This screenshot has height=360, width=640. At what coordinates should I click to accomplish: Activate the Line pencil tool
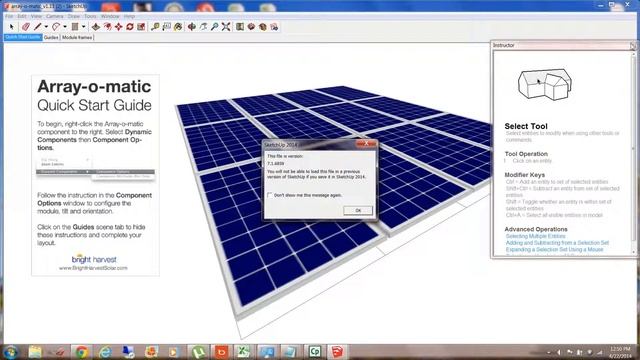pyautogui.click(x=38, y=27)
